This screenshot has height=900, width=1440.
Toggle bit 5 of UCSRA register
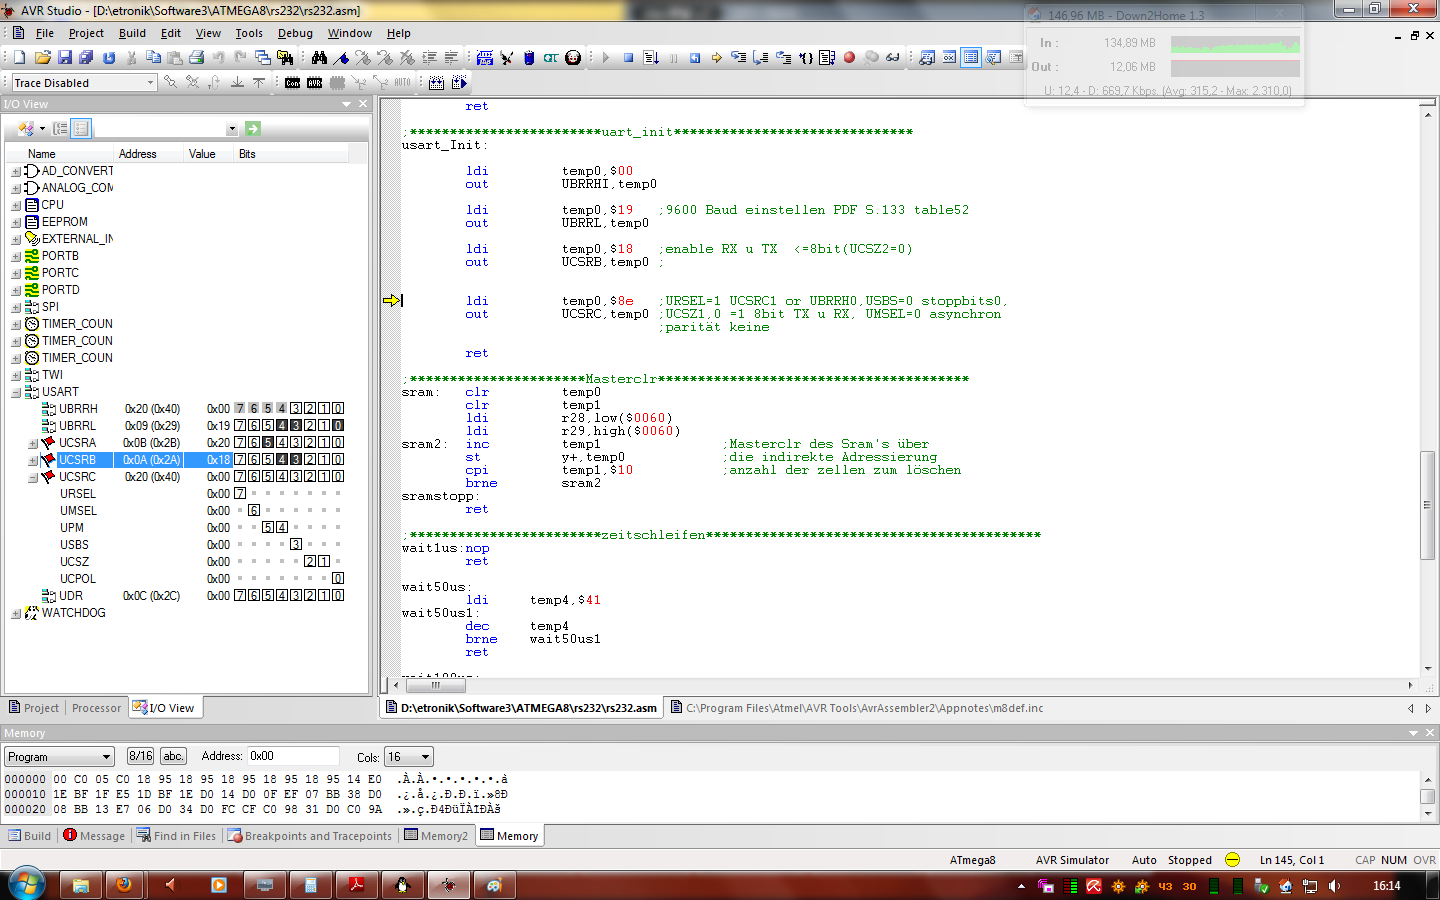(x=268, y=443)
